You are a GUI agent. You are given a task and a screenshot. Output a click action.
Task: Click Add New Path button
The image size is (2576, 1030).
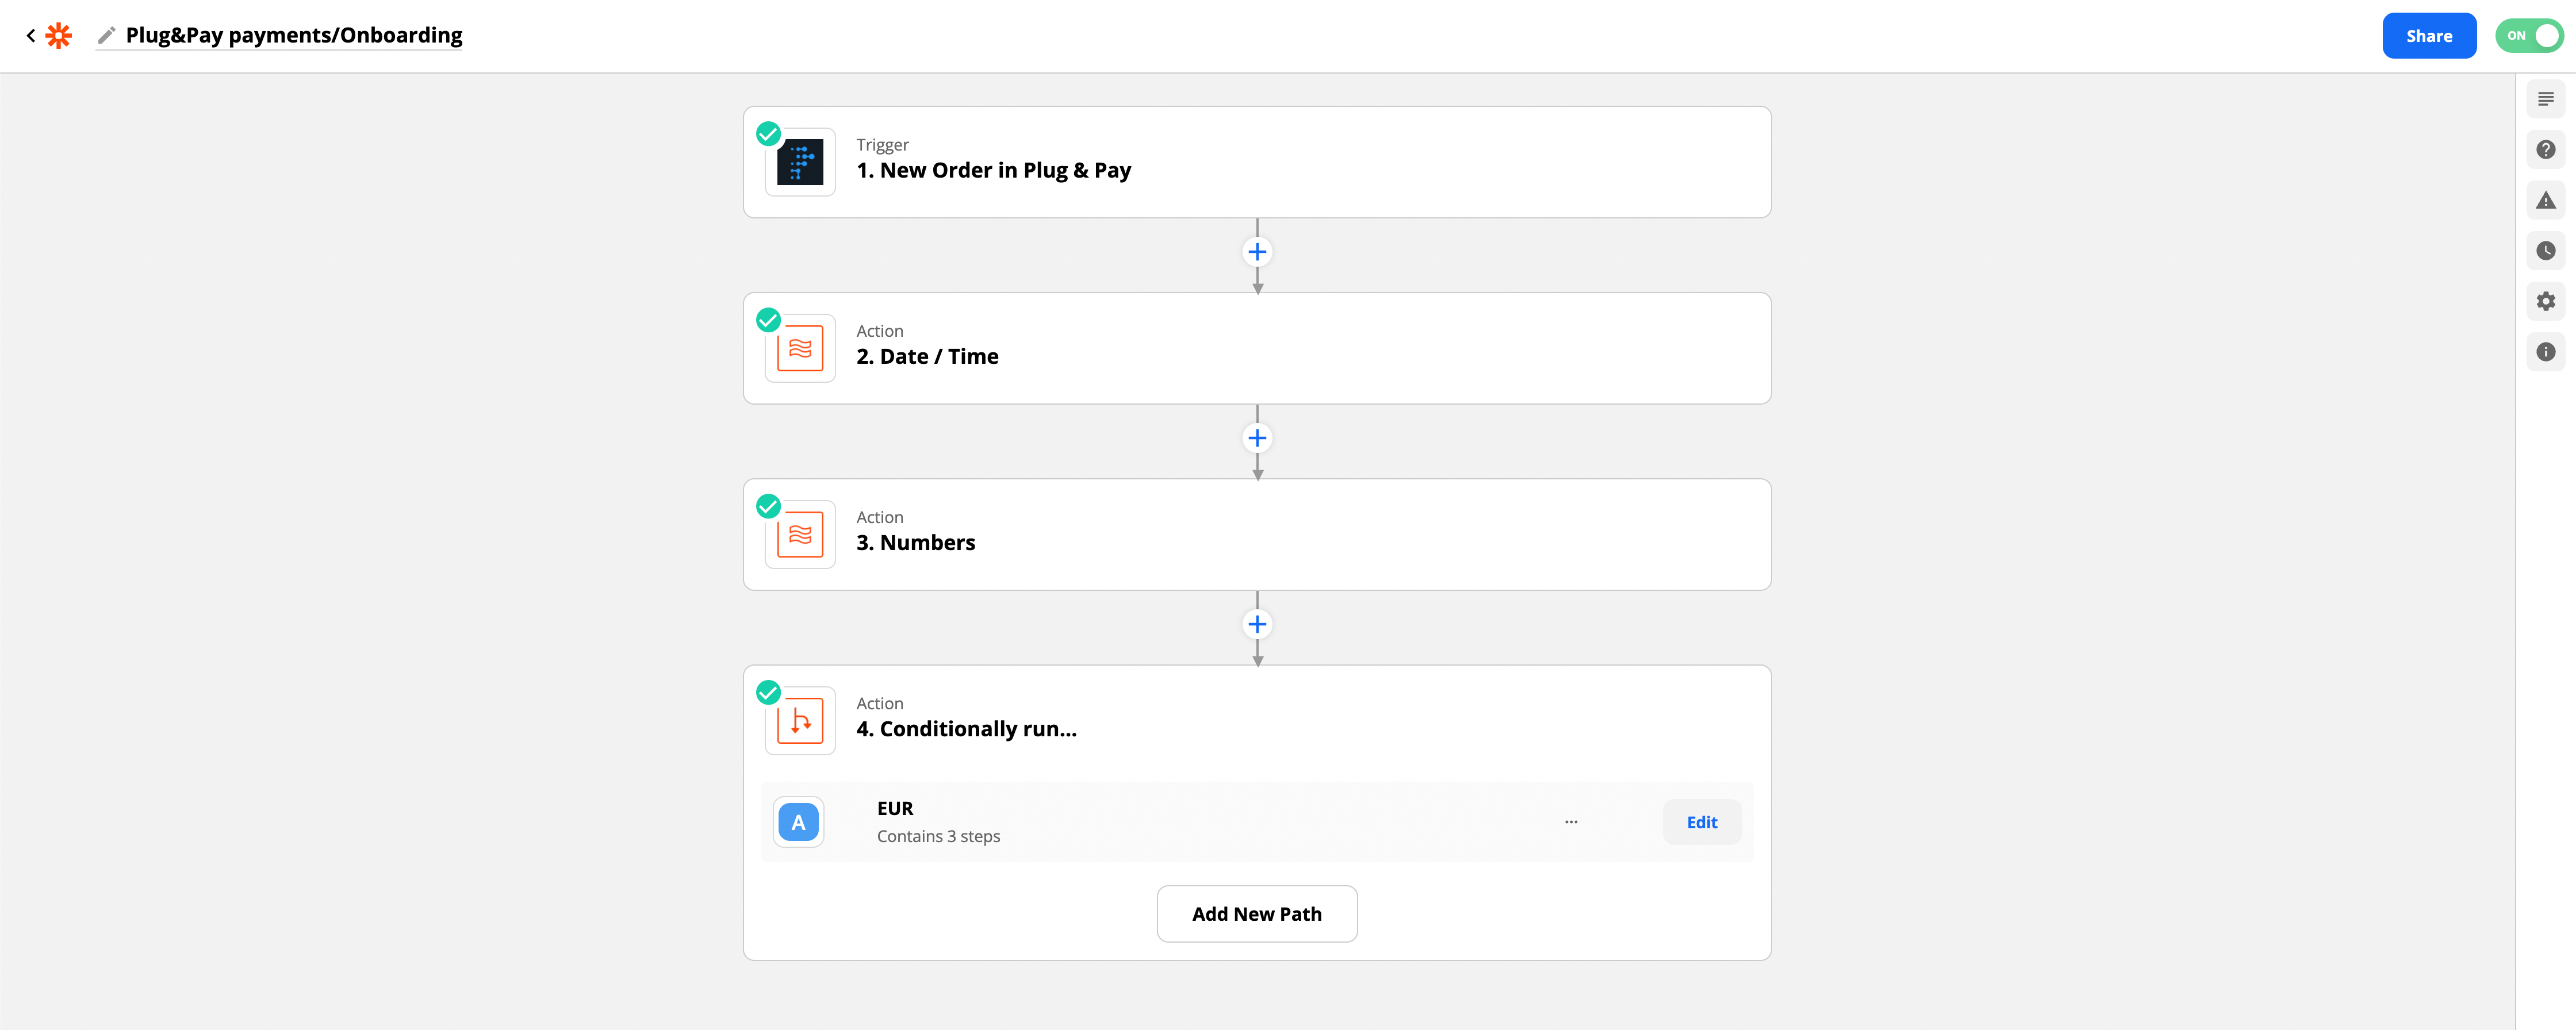[1257, 914]
